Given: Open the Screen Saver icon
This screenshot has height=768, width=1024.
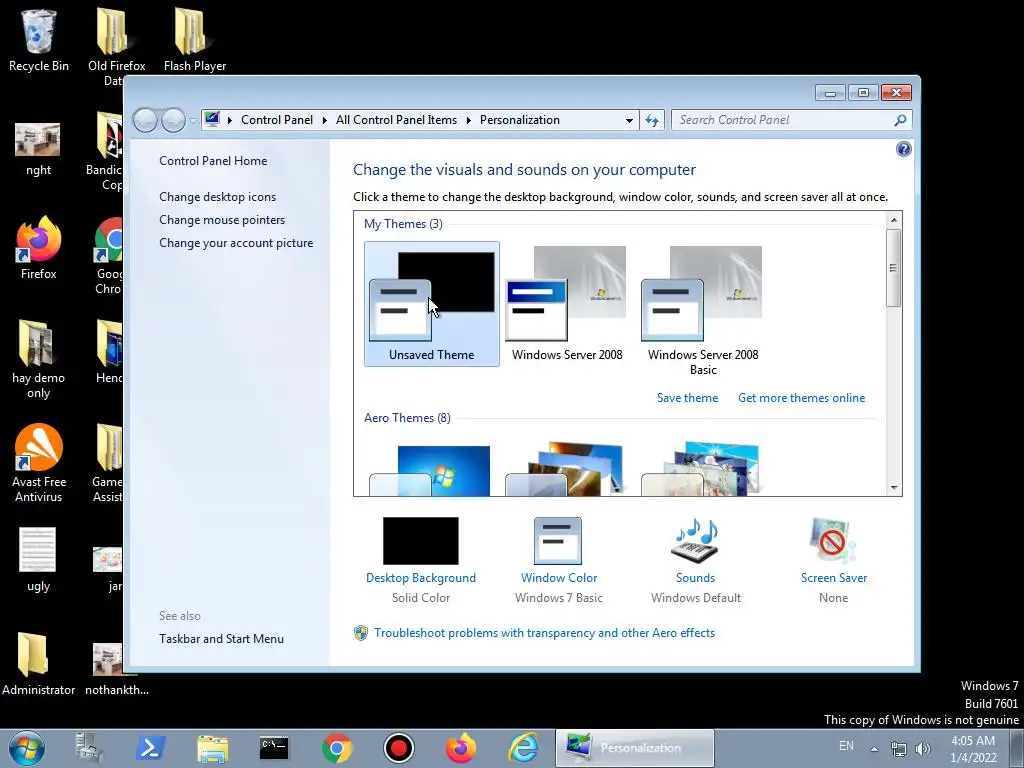Looking at the screenshot, I should 833,541.
